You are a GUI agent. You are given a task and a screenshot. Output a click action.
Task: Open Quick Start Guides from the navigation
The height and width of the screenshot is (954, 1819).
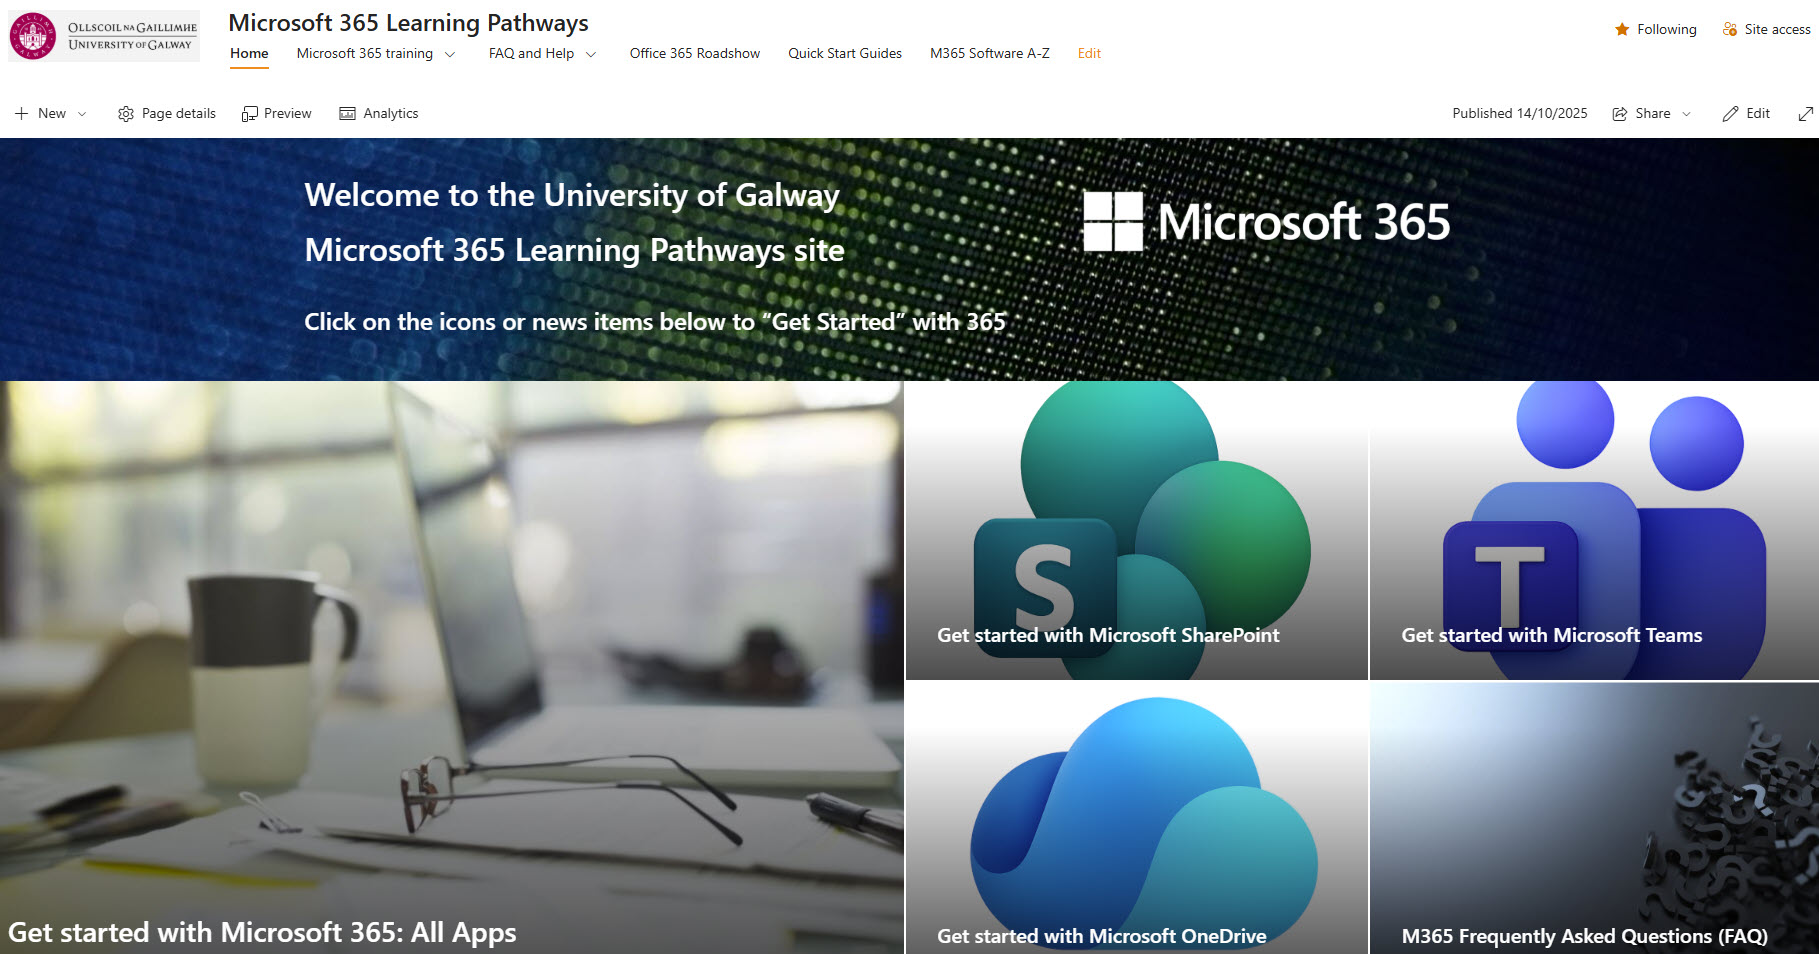844,53
